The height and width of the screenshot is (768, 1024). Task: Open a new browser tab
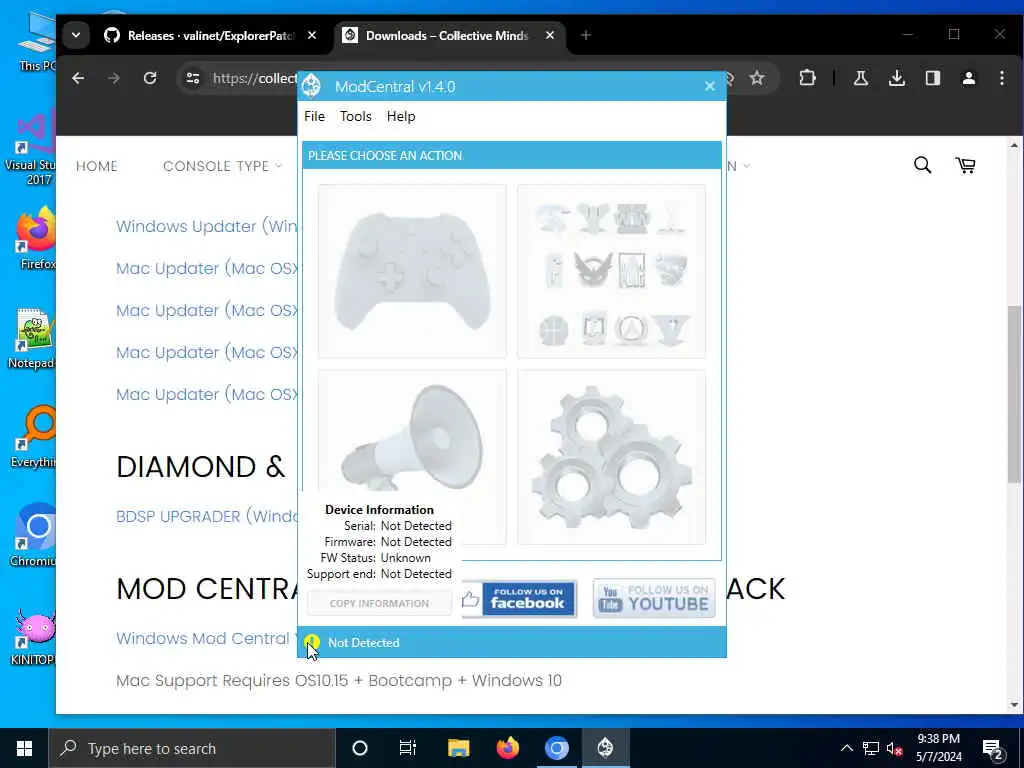[x=586, y=35]
